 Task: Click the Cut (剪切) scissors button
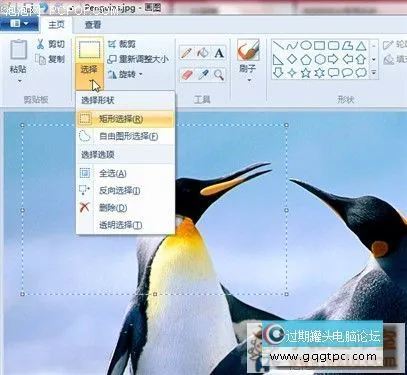(x=50, y=44)
